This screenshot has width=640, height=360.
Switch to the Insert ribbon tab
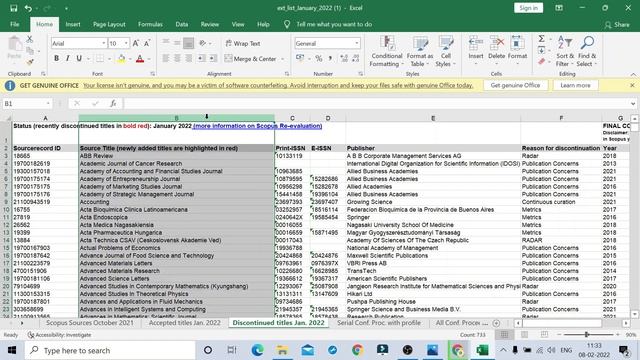coord(73,24)
